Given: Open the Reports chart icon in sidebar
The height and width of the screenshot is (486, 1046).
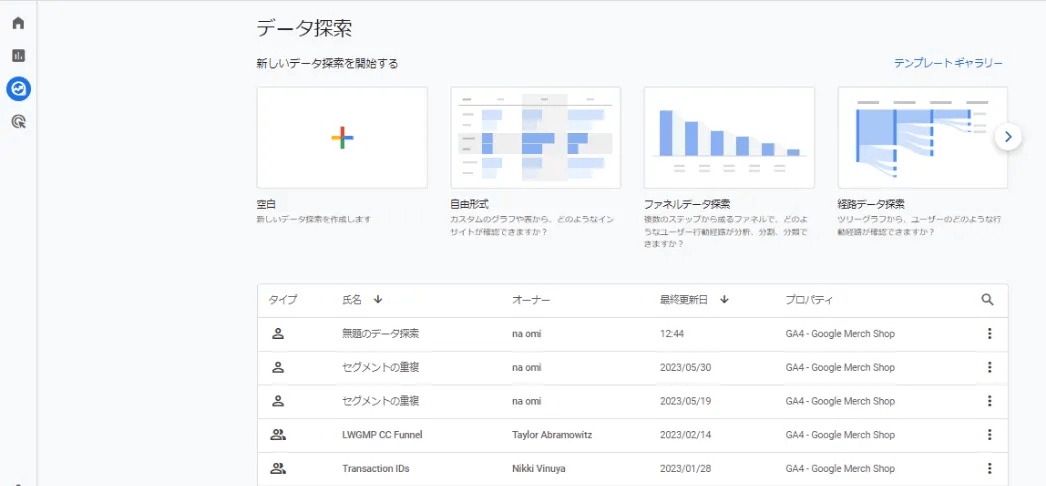Looking at the screenshot, I should pyautogui.click(x=18, y=56).
